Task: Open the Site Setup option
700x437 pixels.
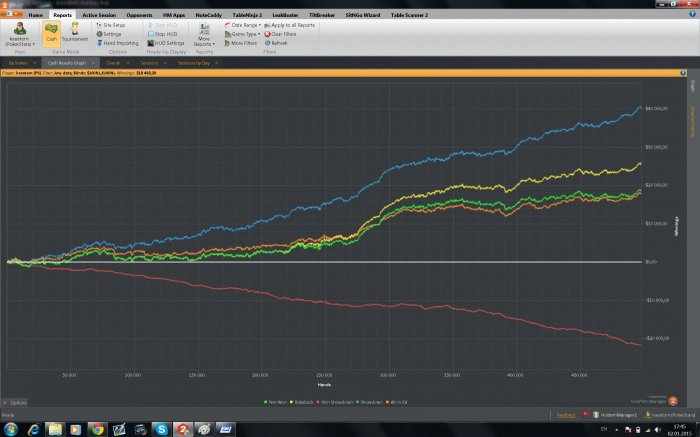Action: pos(111,25)
